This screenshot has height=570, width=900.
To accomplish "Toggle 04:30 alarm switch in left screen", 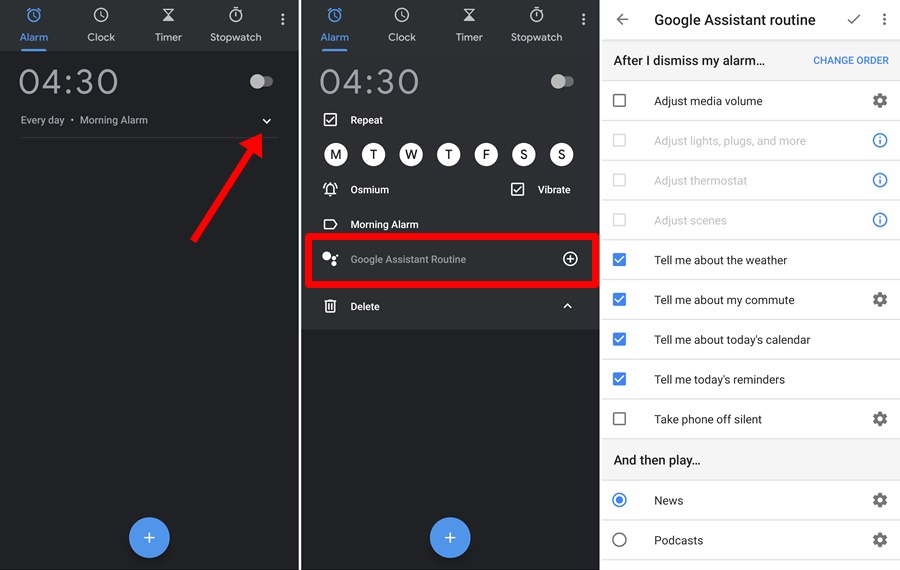I will [x=262, y=82].
